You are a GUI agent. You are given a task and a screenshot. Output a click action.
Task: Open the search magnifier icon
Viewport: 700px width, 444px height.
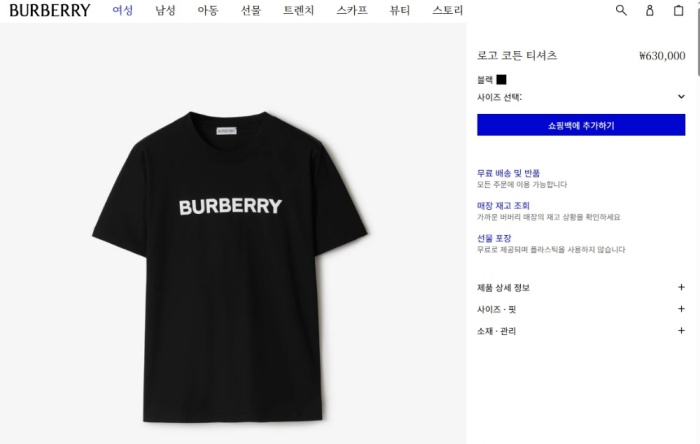621,10
